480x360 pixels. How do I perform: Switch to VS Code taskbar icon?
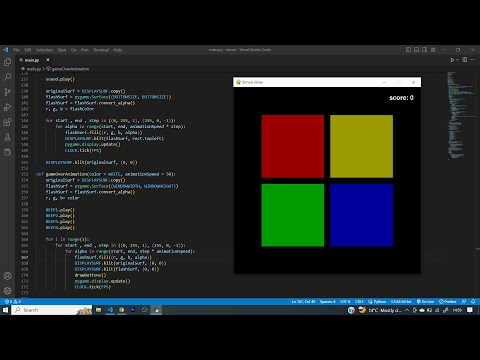tap(110, 310)
